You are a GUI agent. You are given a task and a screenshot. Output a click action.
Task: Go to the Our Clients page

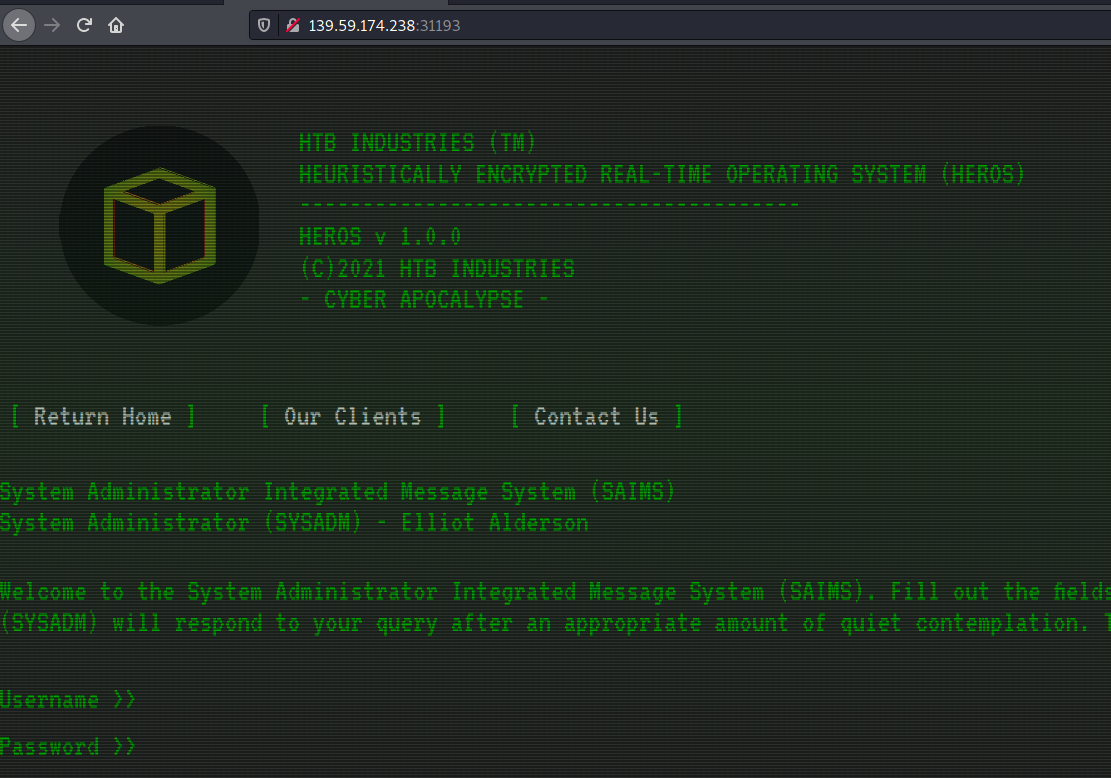pyautogui.click(x=353, y=417)
